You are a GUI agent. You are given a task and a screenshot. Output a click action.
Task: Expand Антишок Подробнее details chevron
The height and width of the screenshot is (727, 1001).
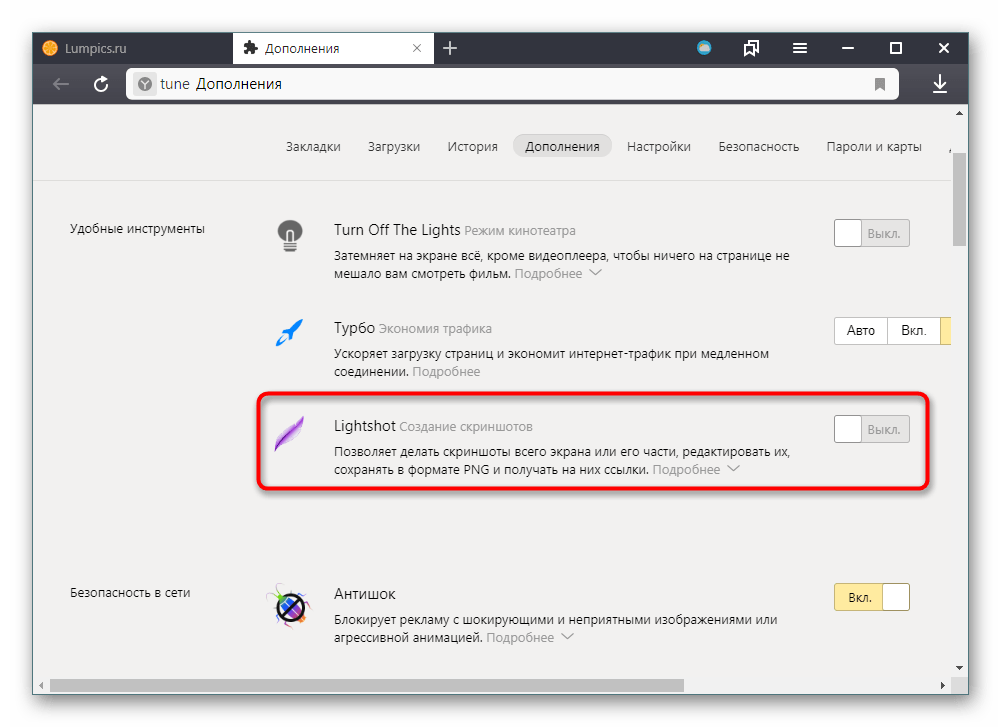click(x=567, y=636)
